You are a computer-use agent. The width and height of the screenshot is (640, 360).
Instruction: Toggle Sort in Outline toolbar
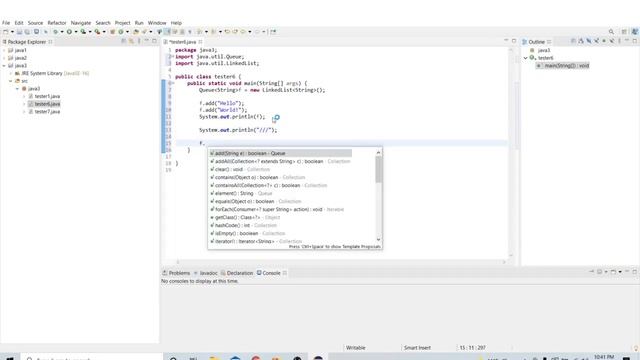point(581,41)
